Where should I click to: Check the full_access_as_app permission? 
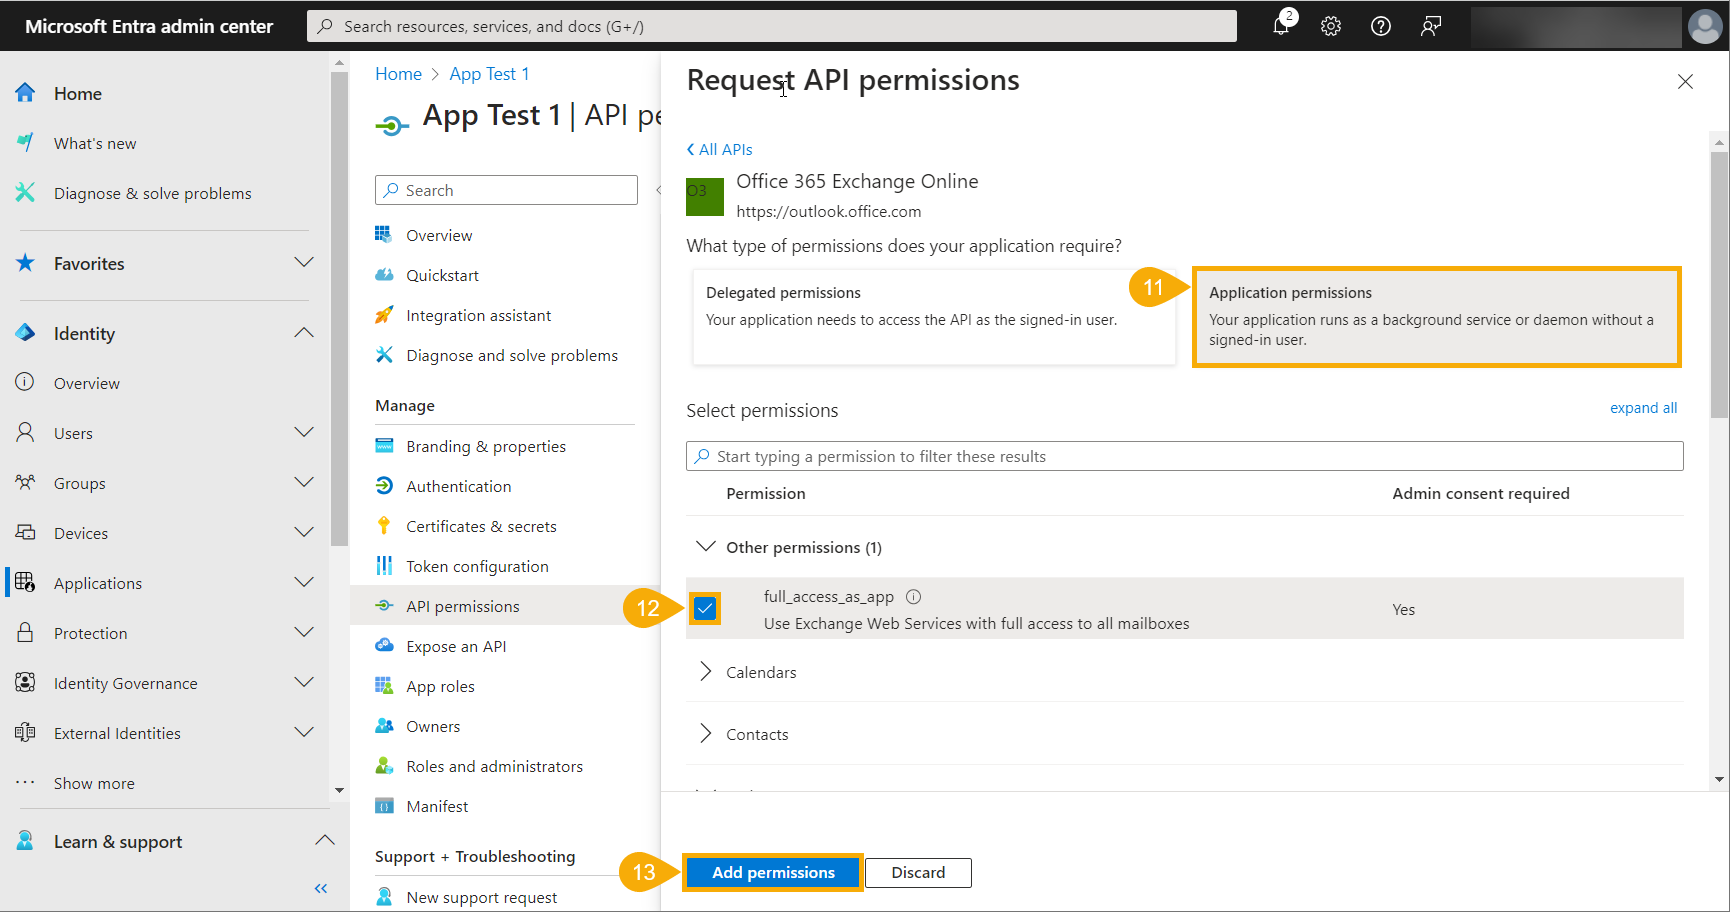[x=705, y=608]
